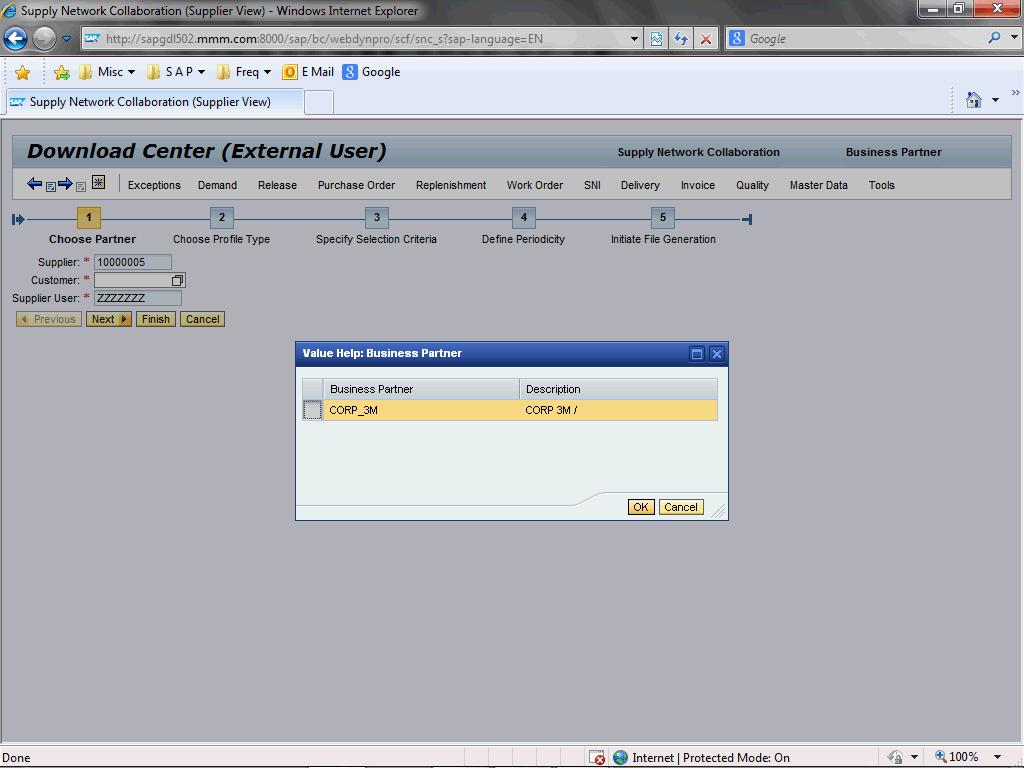
Task: Open the S A P favorites folder
Action: click(x=176, y=72)
